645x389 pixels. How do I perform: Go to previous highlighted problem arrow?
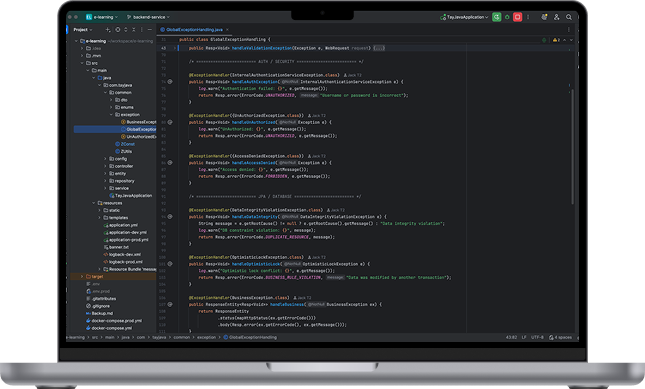(x=564, y=40)
